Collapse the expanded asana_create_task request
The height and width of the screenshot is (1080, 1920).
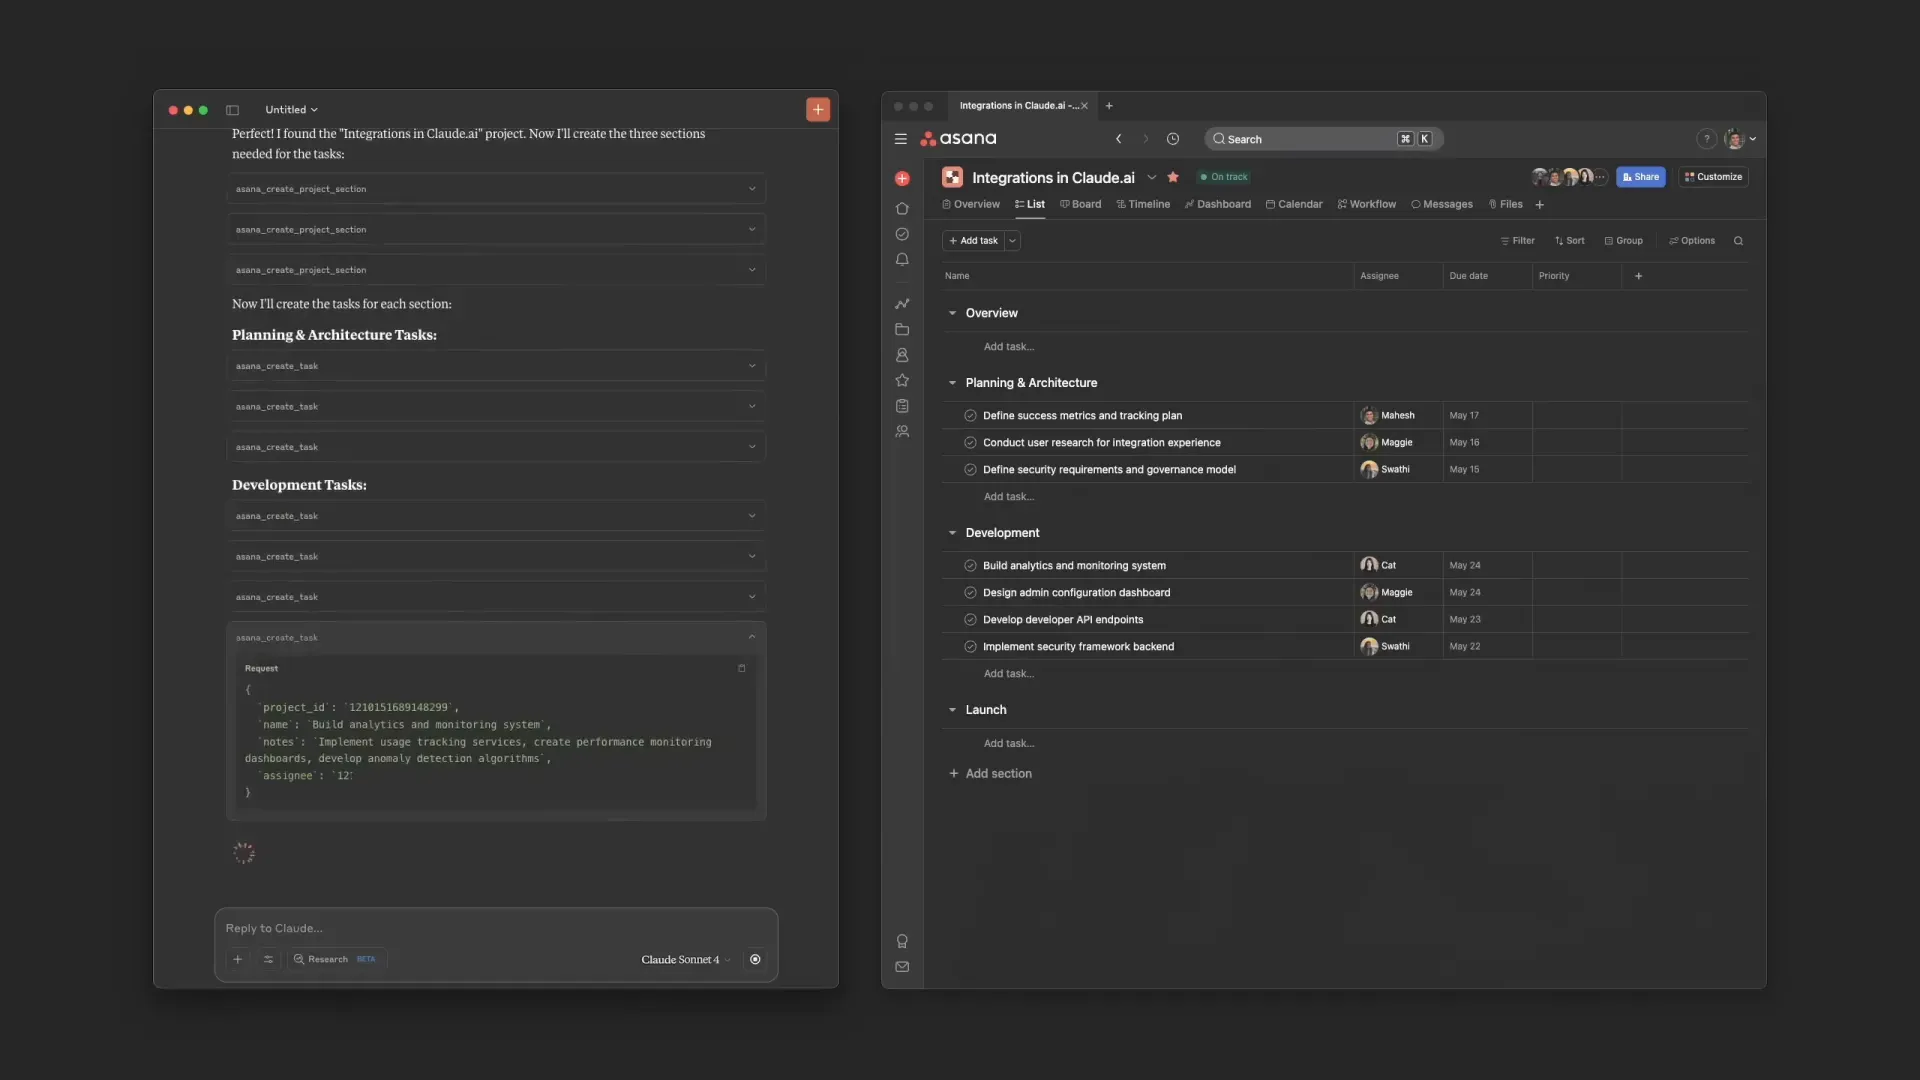pyautogui.click(x=752, y=637)
